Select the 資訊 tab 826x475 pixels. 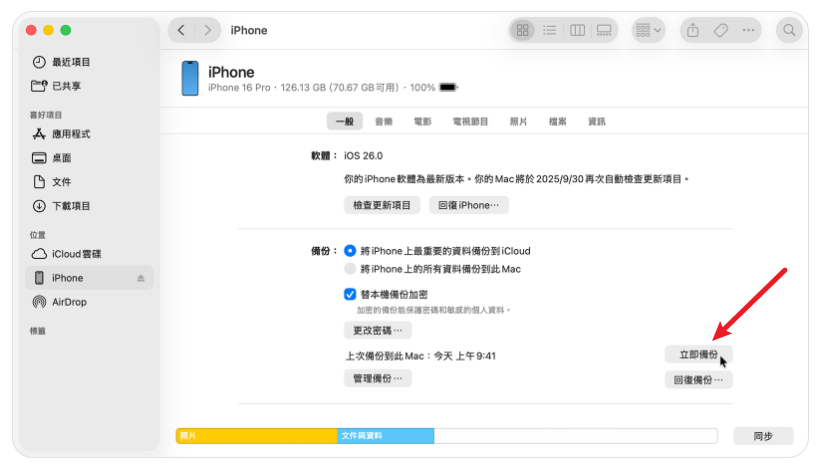tap(596, 121)
